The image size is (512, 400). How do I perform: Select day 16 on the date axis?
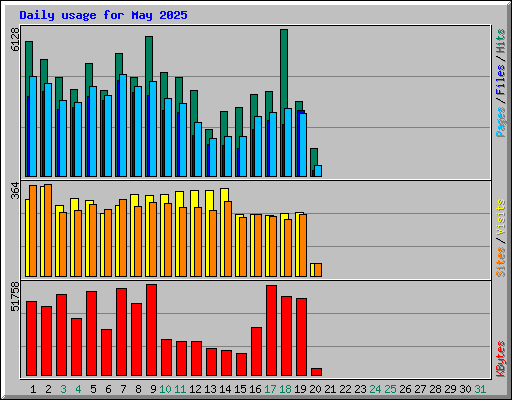255,389
